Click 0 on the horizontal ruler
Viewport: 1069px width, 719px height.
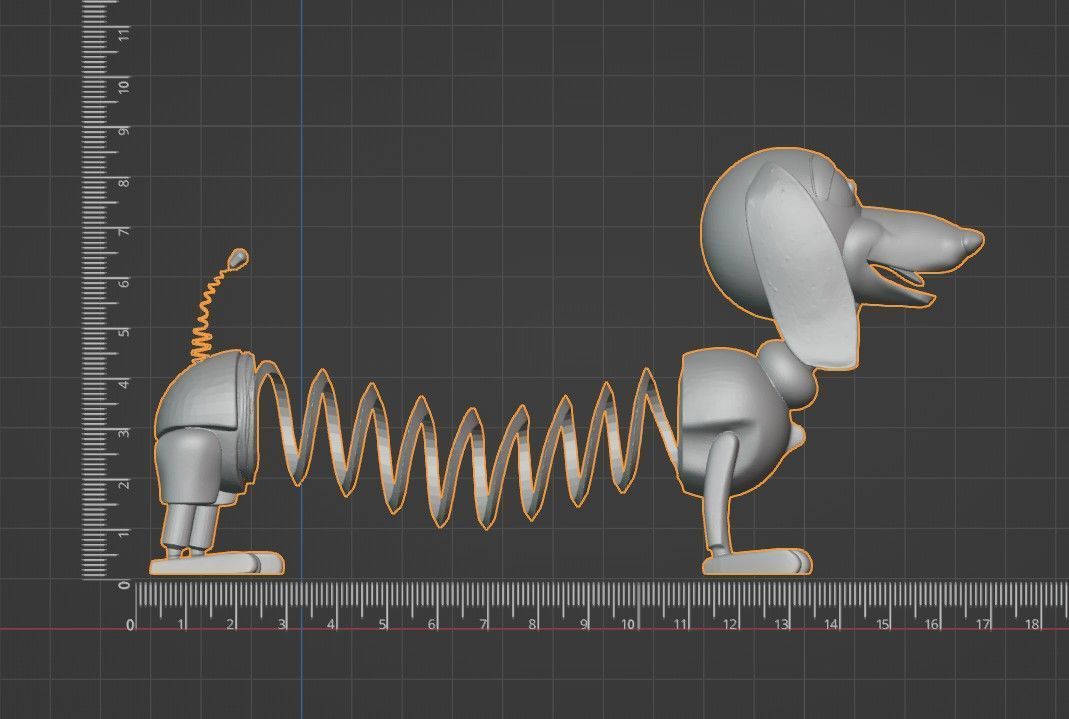[130, 625]
